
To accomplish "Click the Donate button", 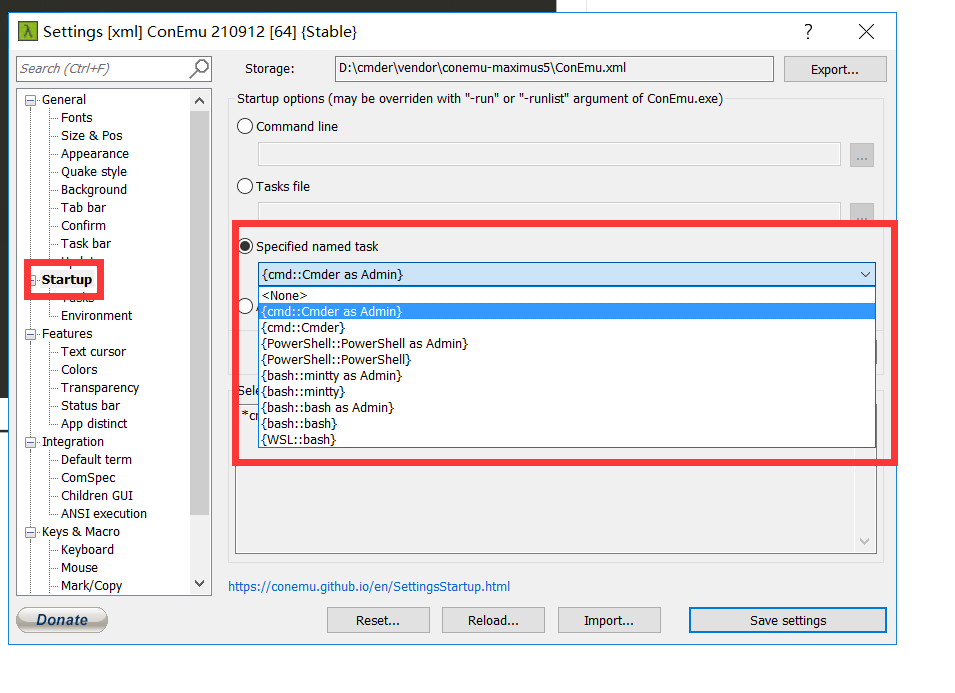I will click(x=62, y=620).
